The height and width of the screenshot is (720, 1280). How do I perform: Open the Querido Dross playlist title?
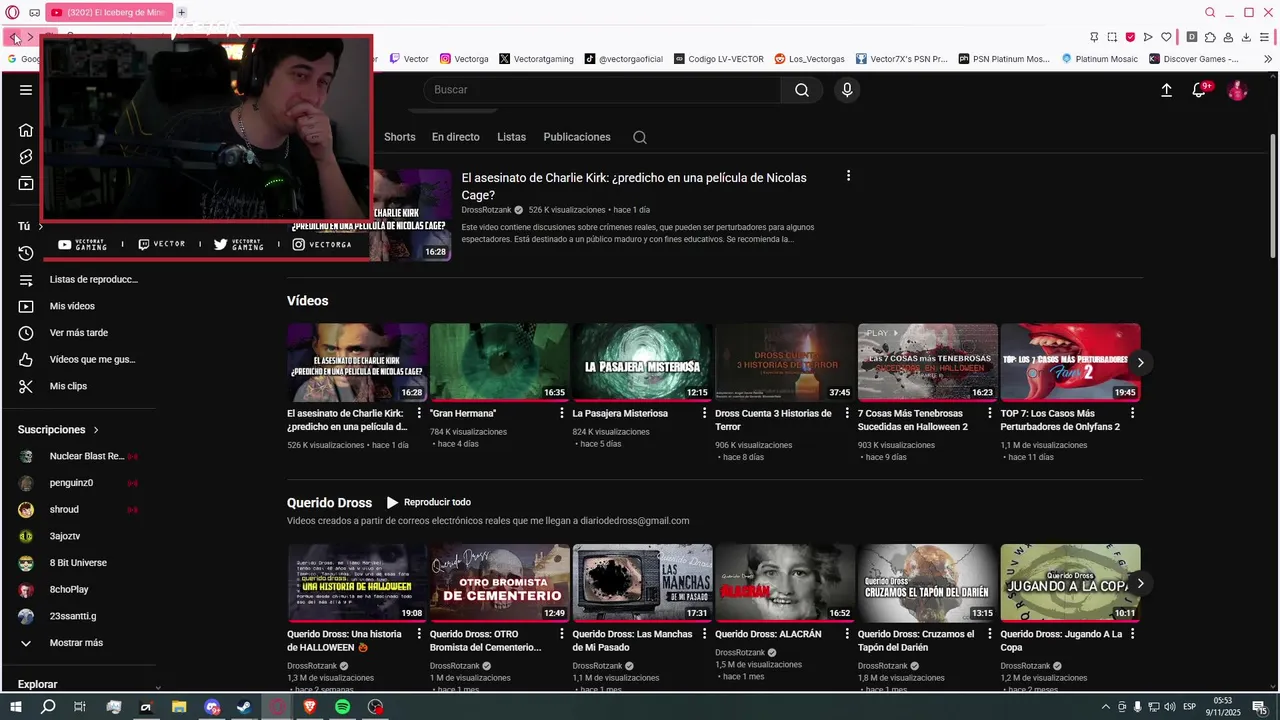(x=329, y=503)
